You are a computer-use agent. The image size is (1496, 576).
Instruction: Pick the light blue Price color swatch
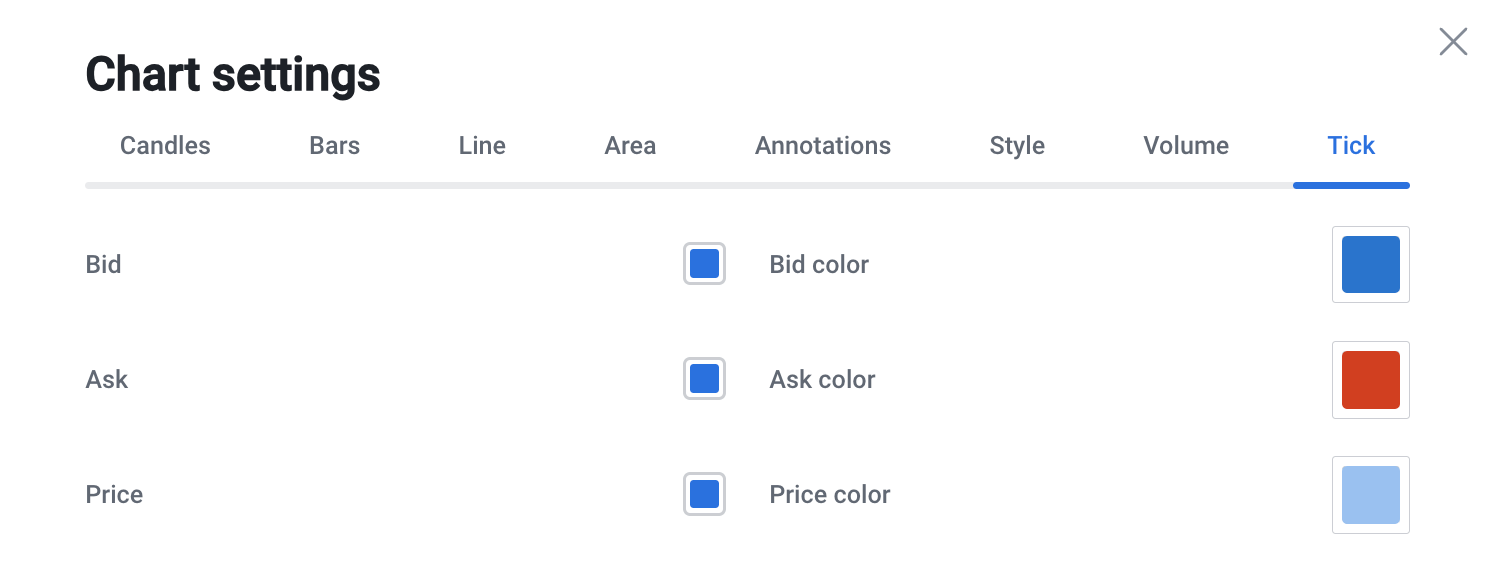click(1370, 494)
